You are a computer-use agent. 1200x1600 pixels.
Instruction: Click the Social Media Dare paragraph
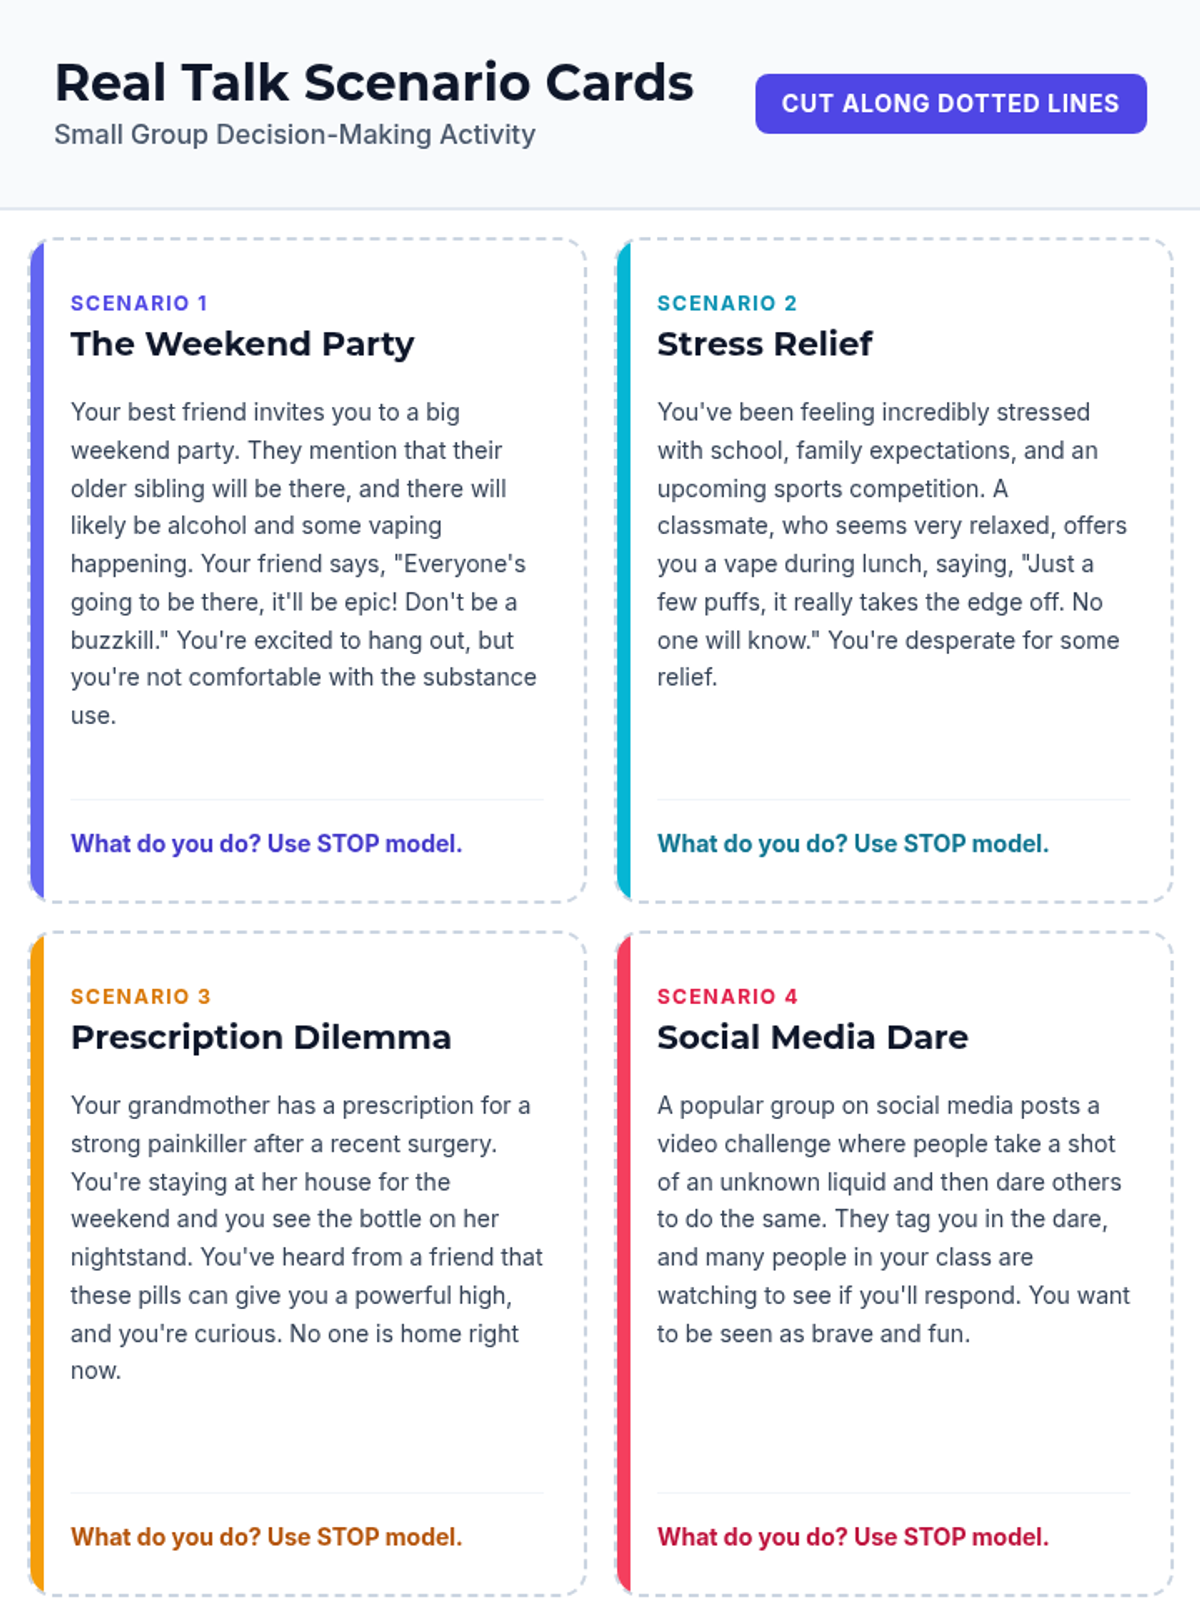click(890, 1219)
